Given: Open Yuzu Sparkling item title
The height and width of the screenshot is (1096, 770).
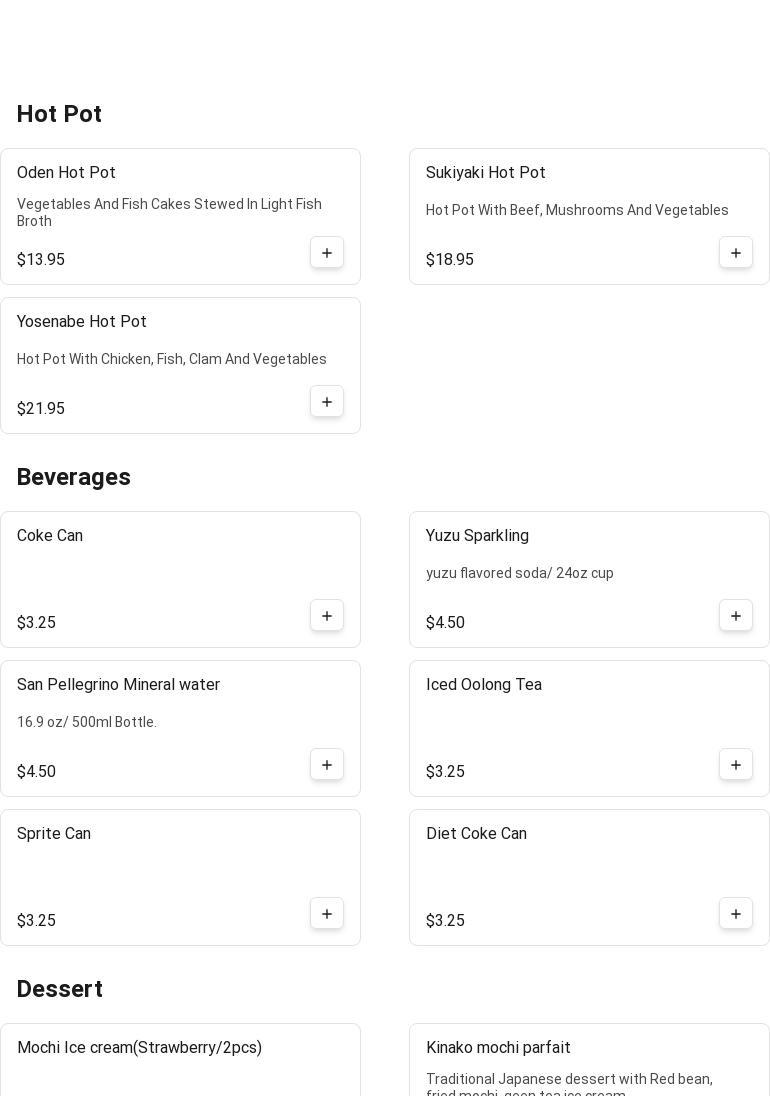Looking at the screenshot, I should point(477,536).
